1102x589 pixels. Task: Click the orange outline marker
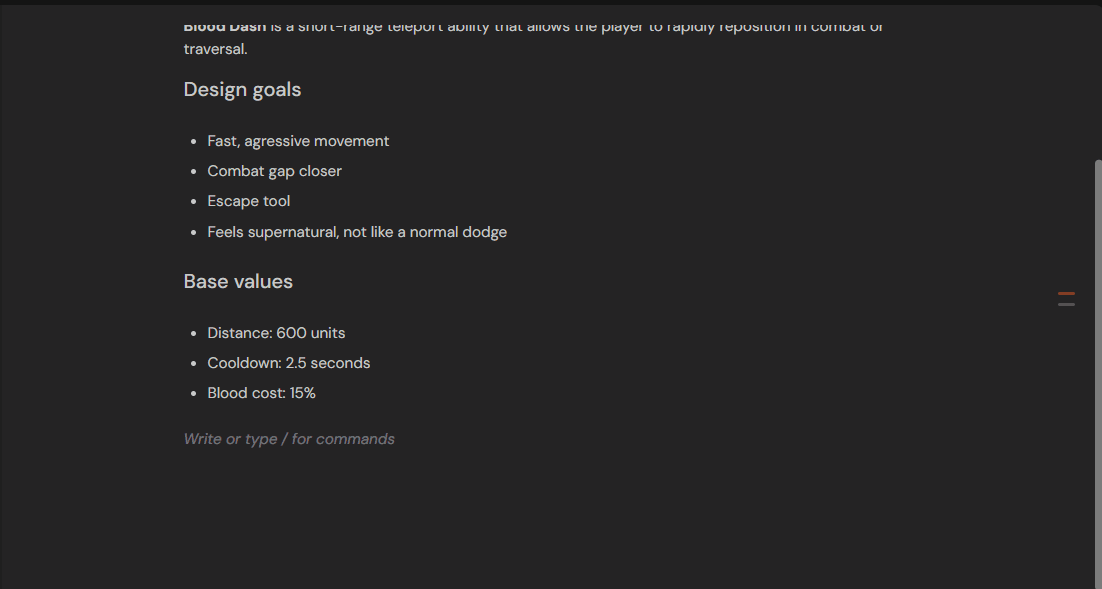point(1066,294)
